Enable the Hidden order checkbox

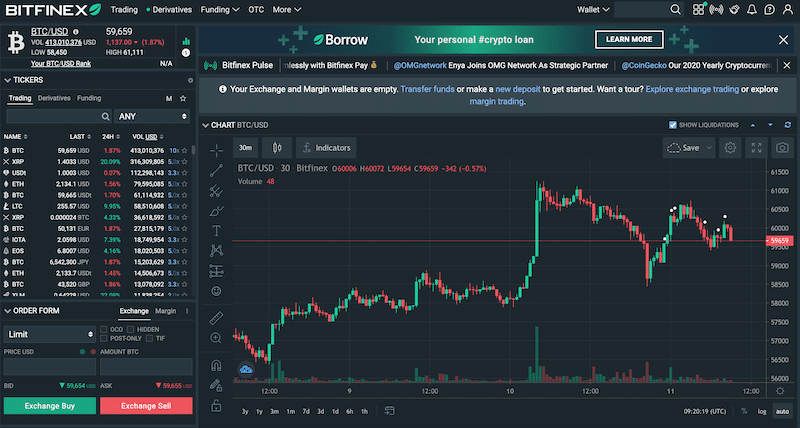131,330
